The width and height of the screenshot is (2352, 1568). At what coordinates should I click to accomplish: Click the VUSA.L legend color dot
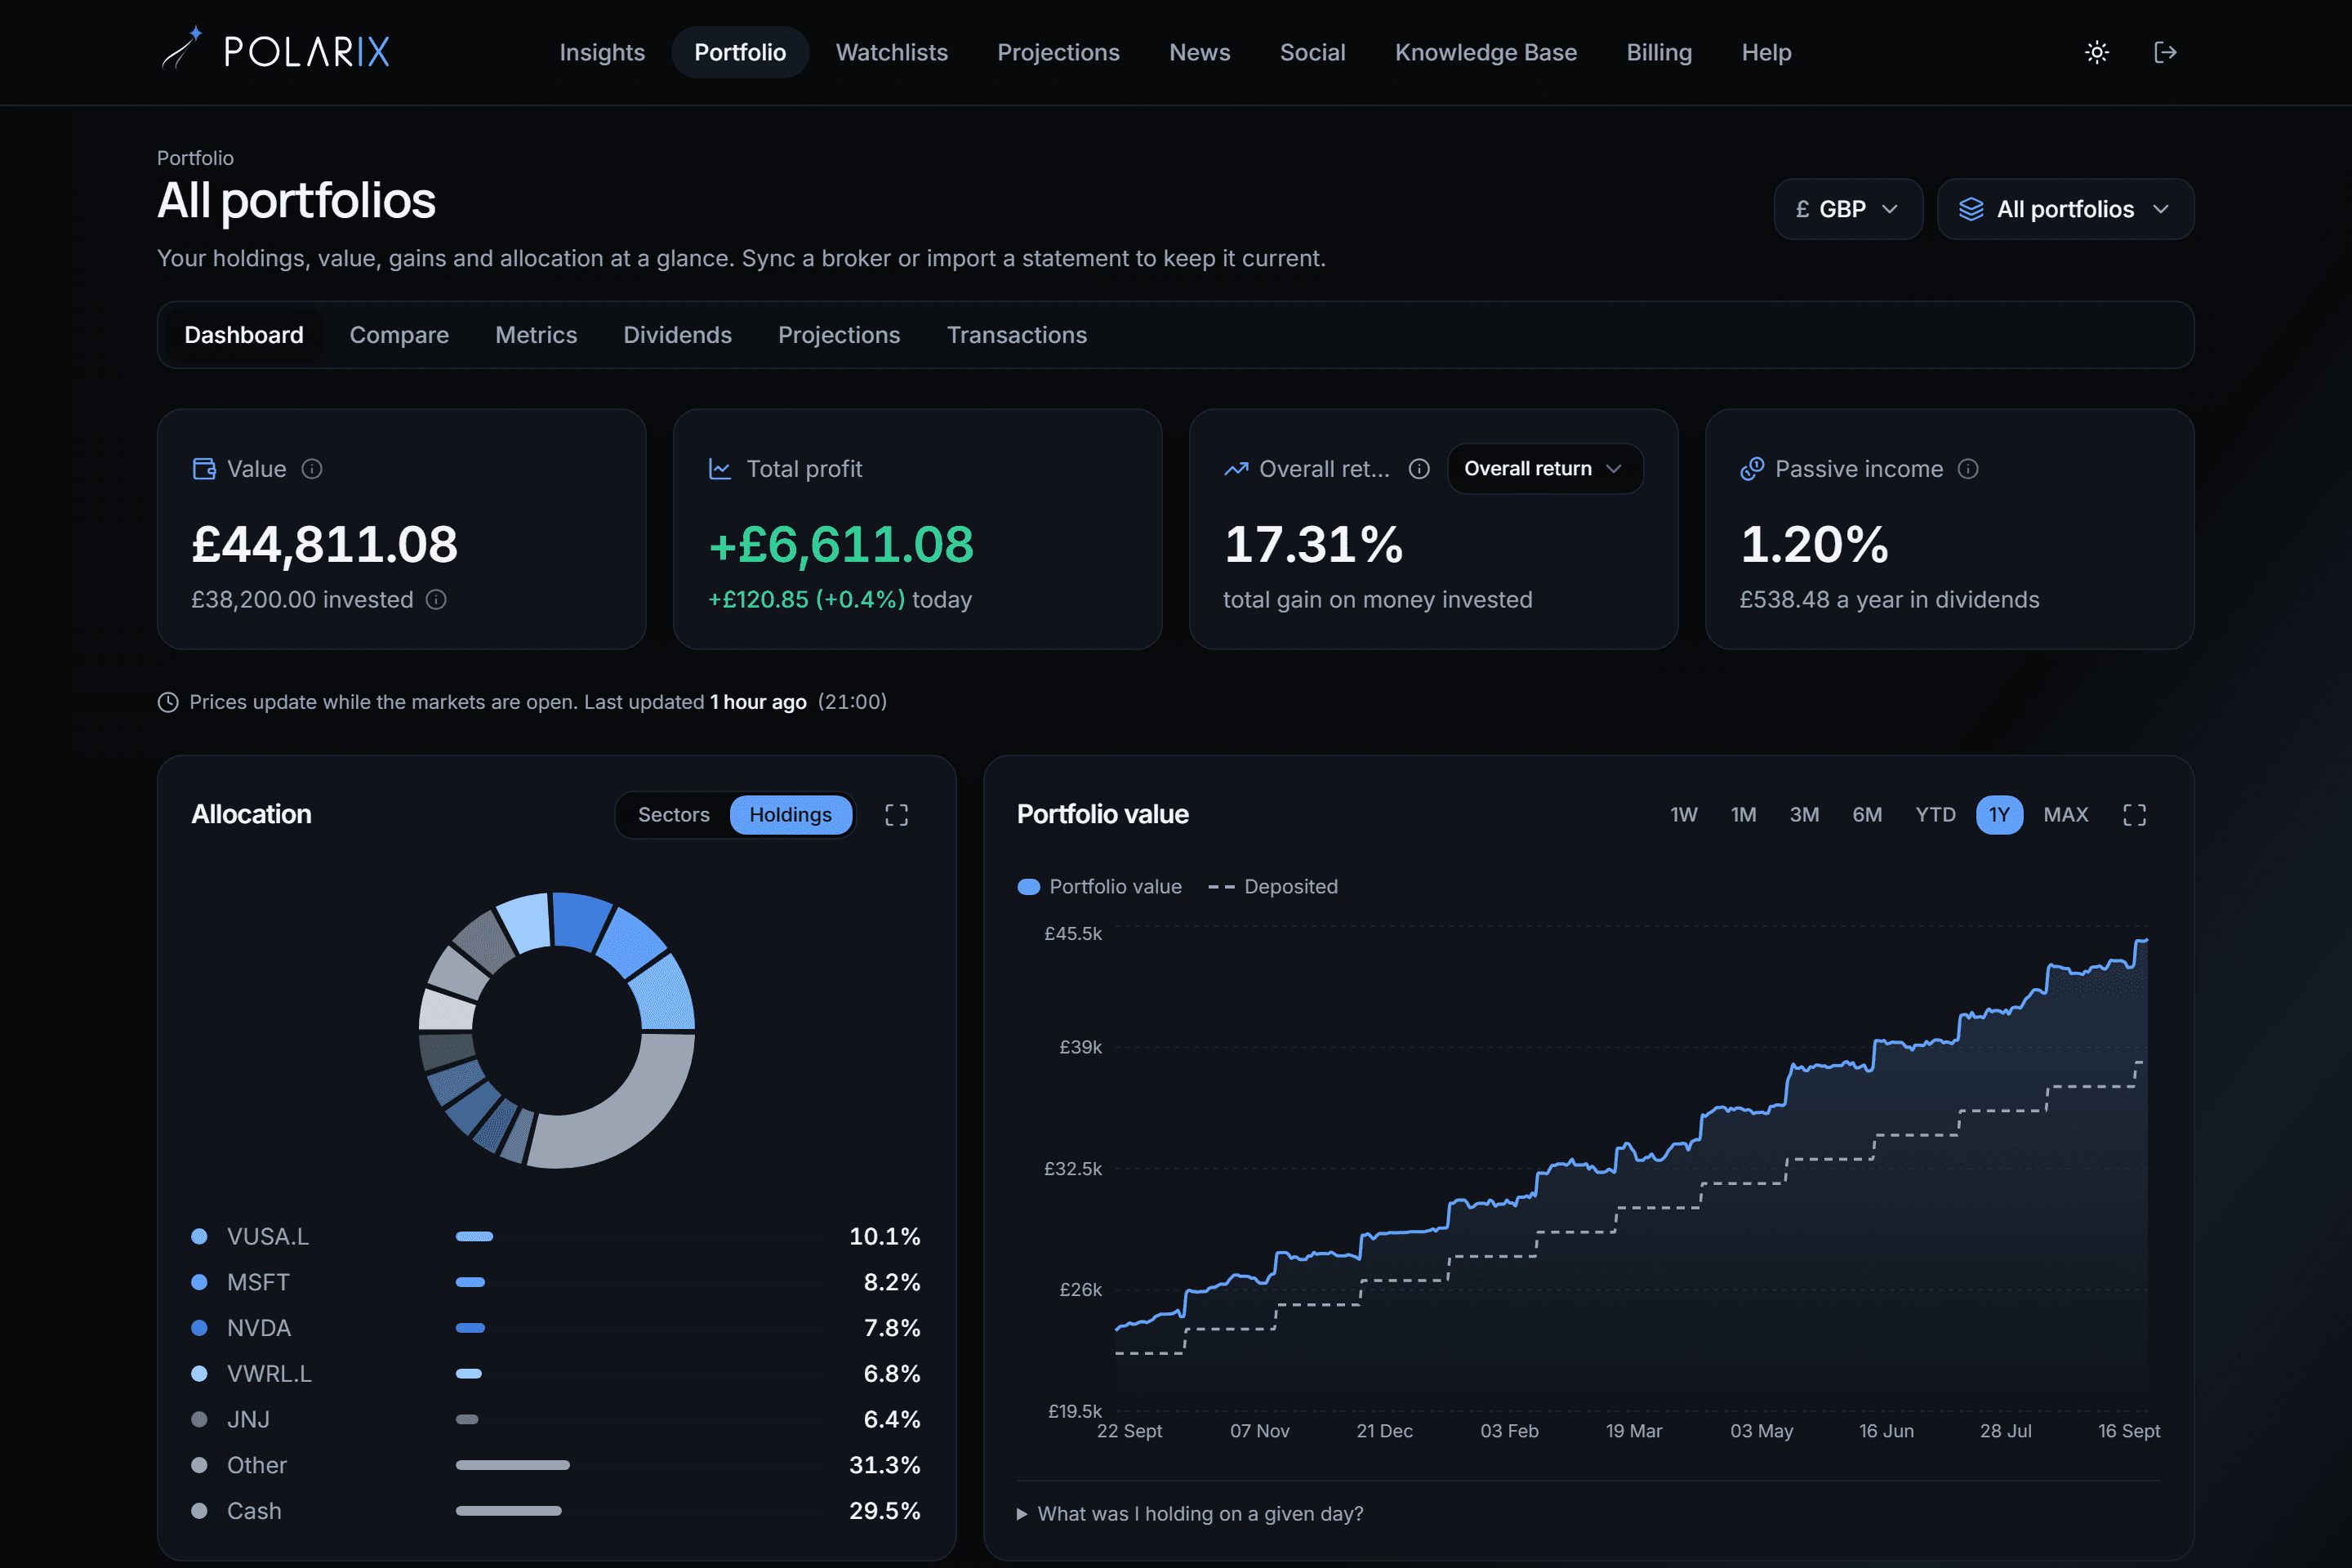pyautogui.click(x=199, y=1237)
